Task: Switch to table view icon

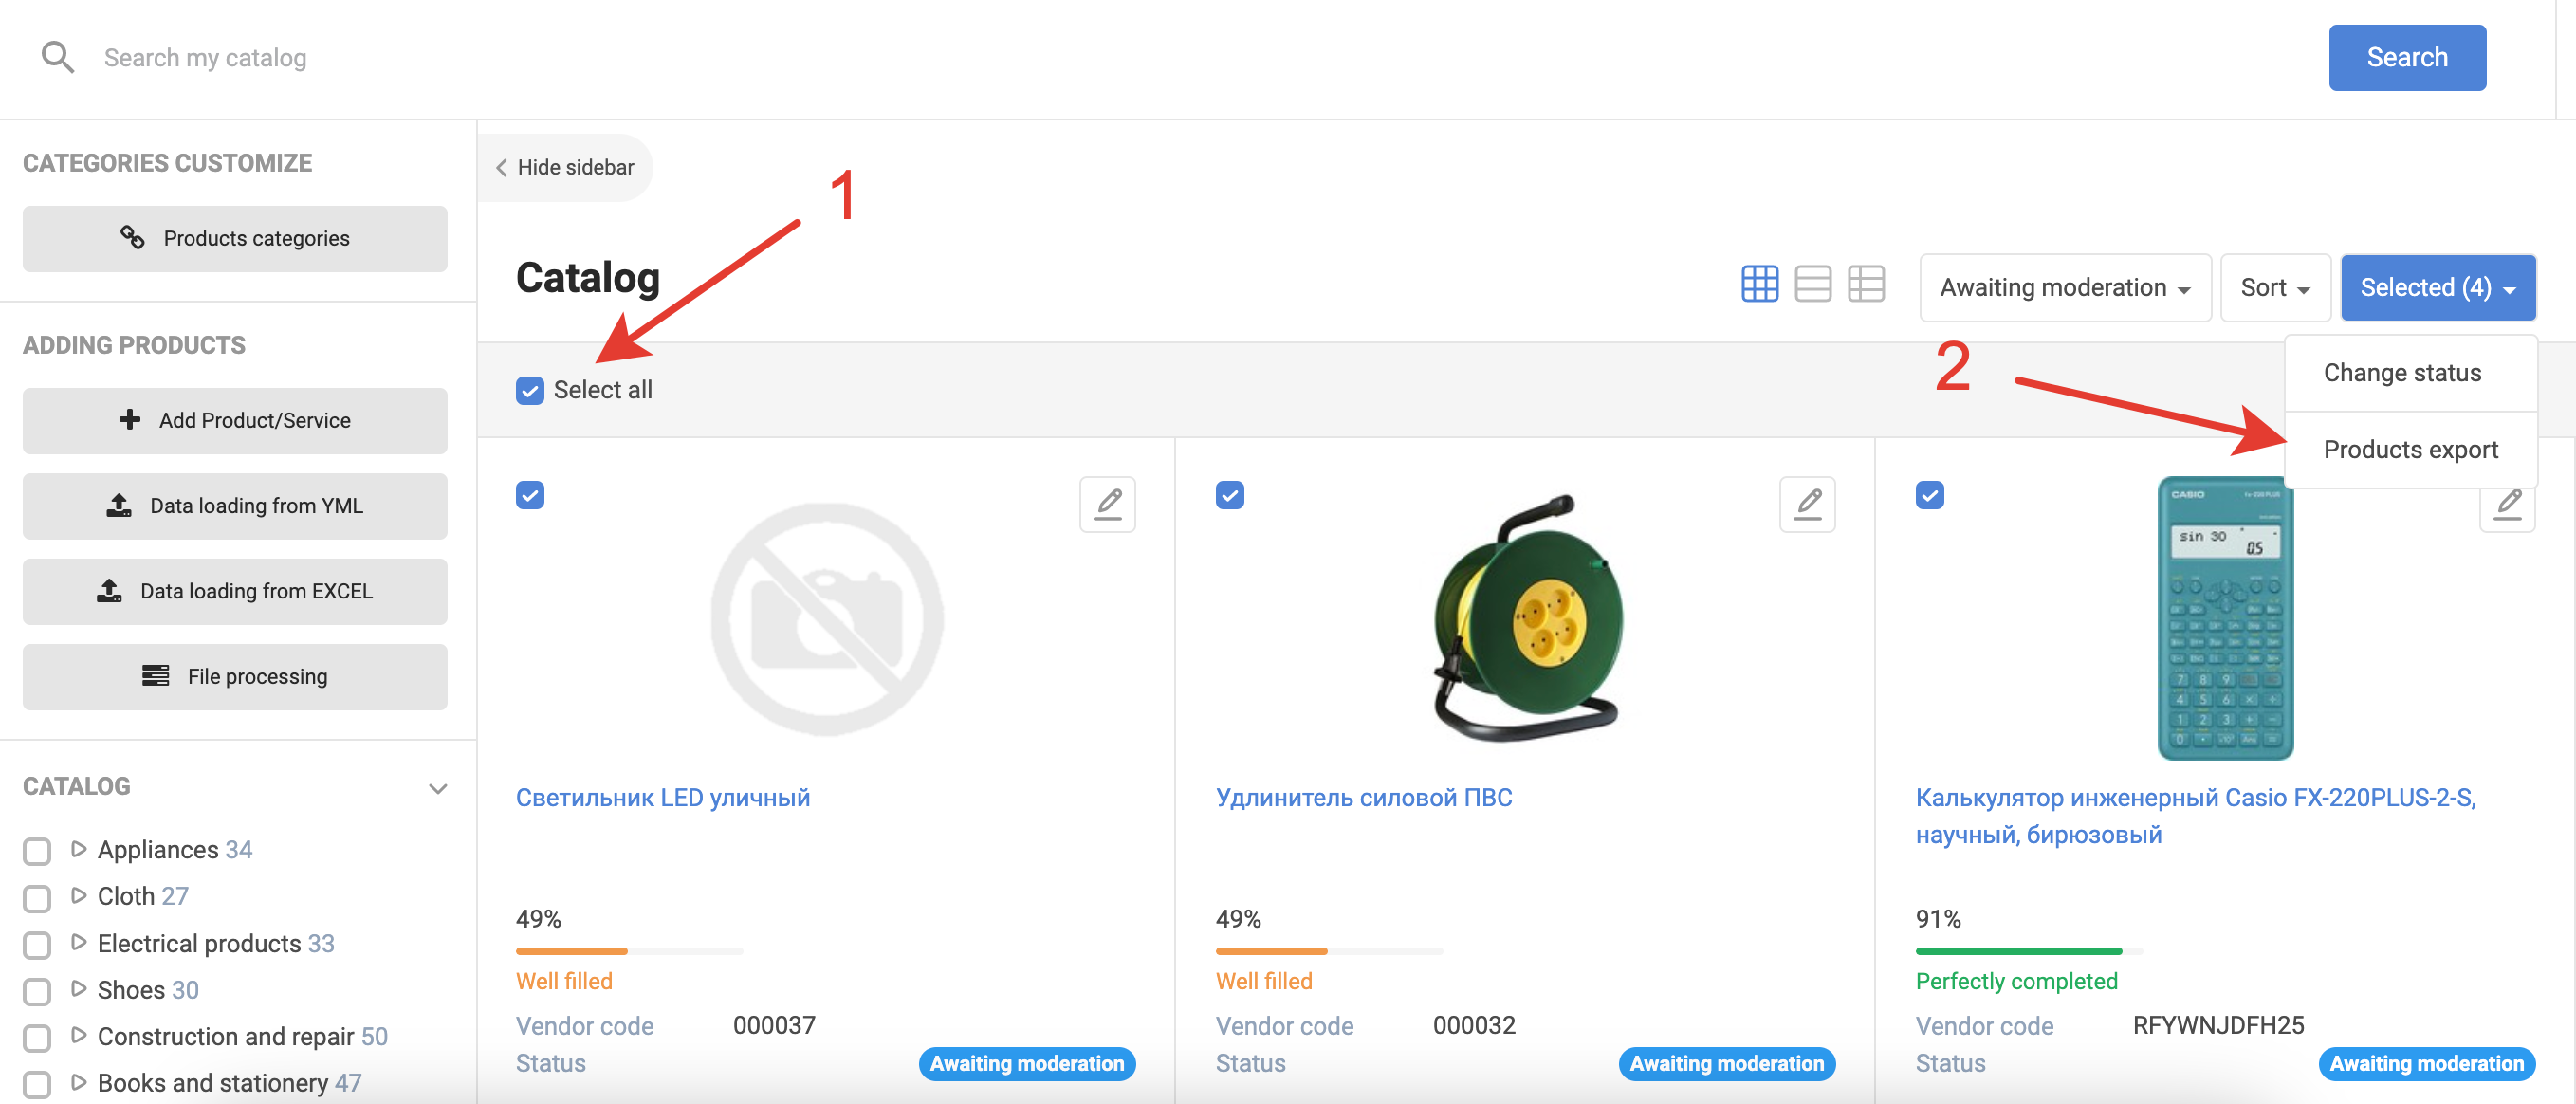Action: 1865,284
